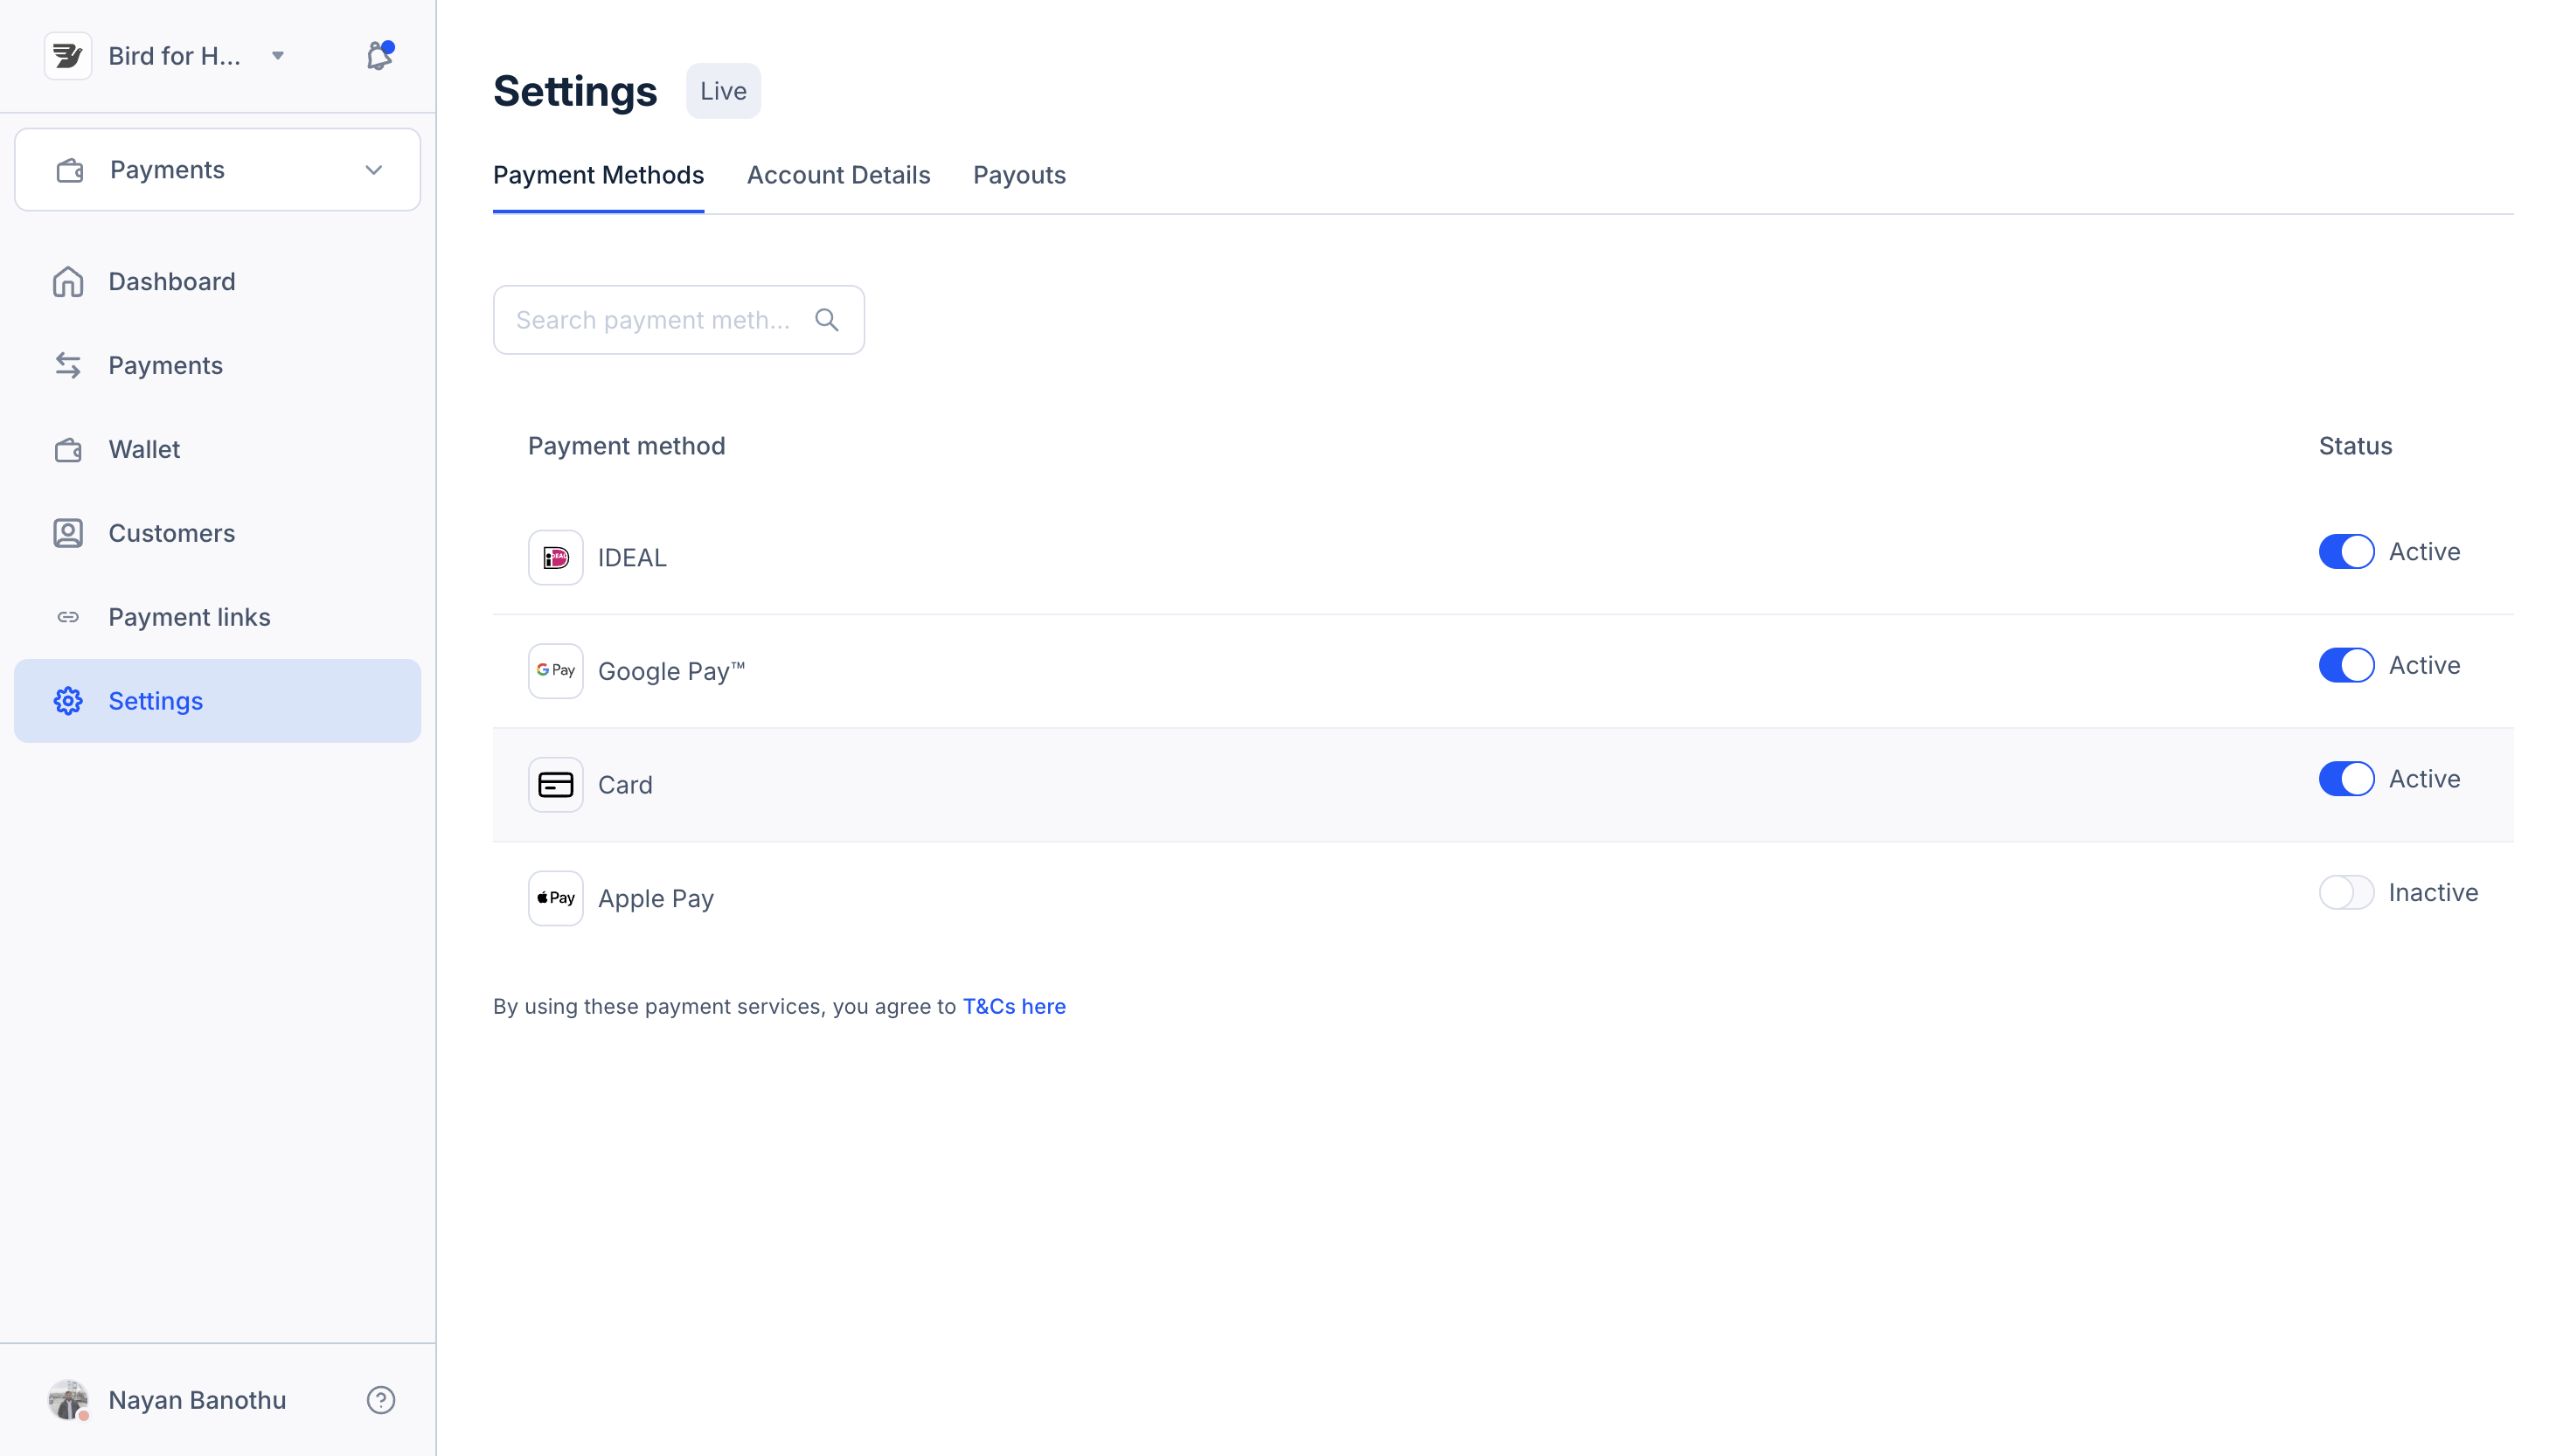Open Nayan Banothu profile menu
This screenshot has width=2570, height=1456.
pos(196,1400)
